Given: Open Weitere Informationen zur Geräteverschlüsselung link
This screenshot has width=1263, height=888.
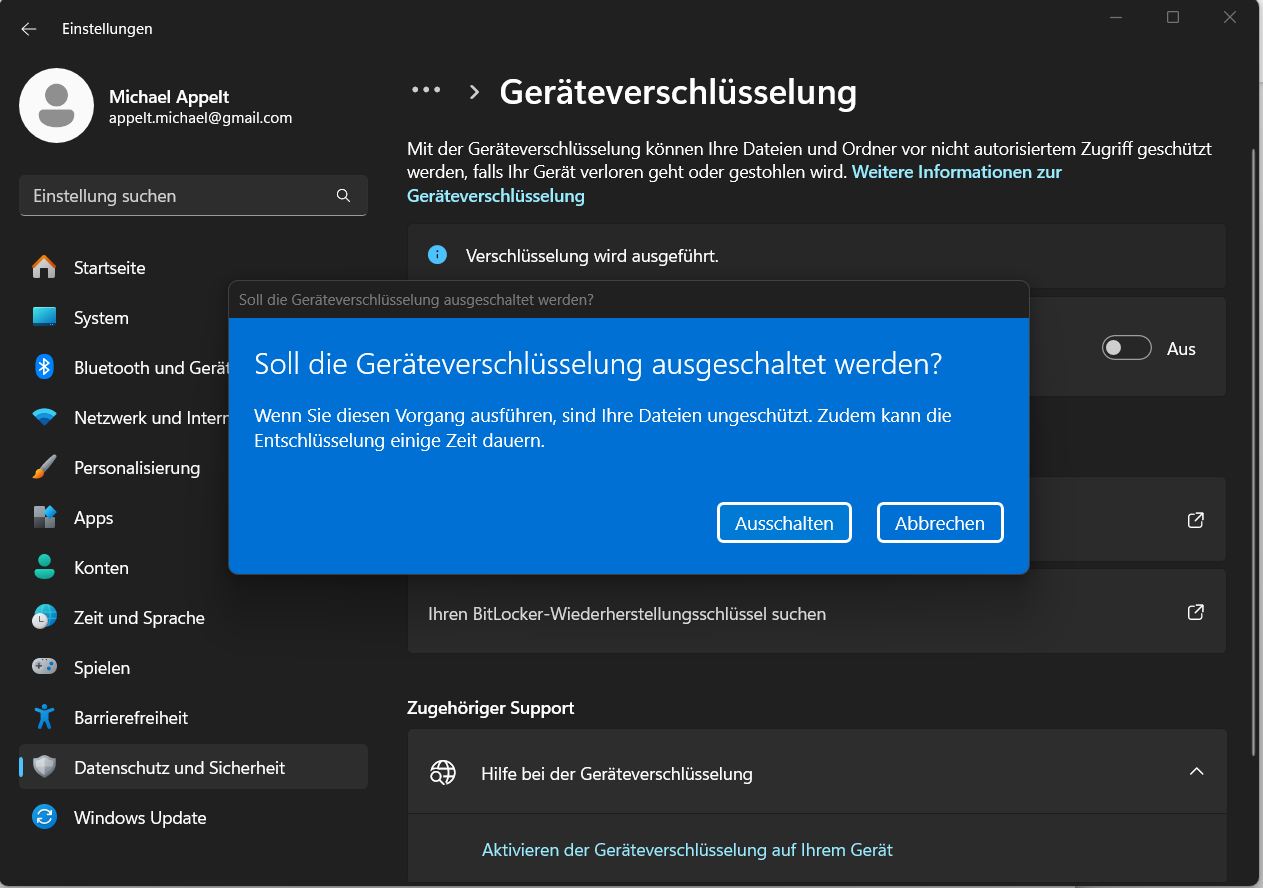Looking at the screenshot, I should pyautogui.click(x=956, y=172).
